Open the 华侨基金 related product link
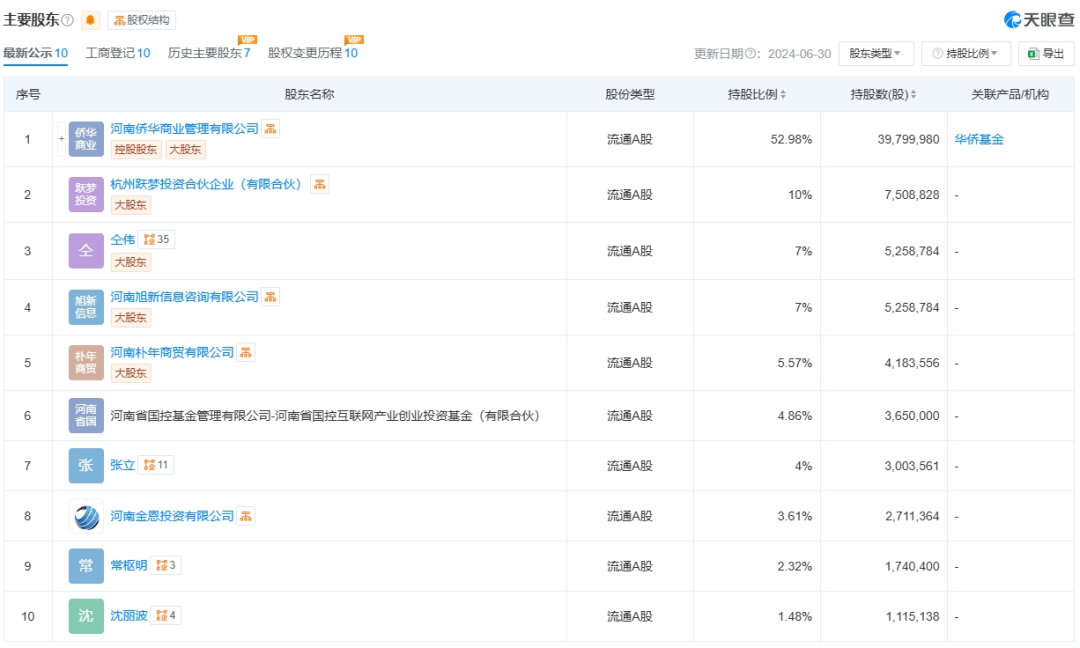 tap(979, 139)
